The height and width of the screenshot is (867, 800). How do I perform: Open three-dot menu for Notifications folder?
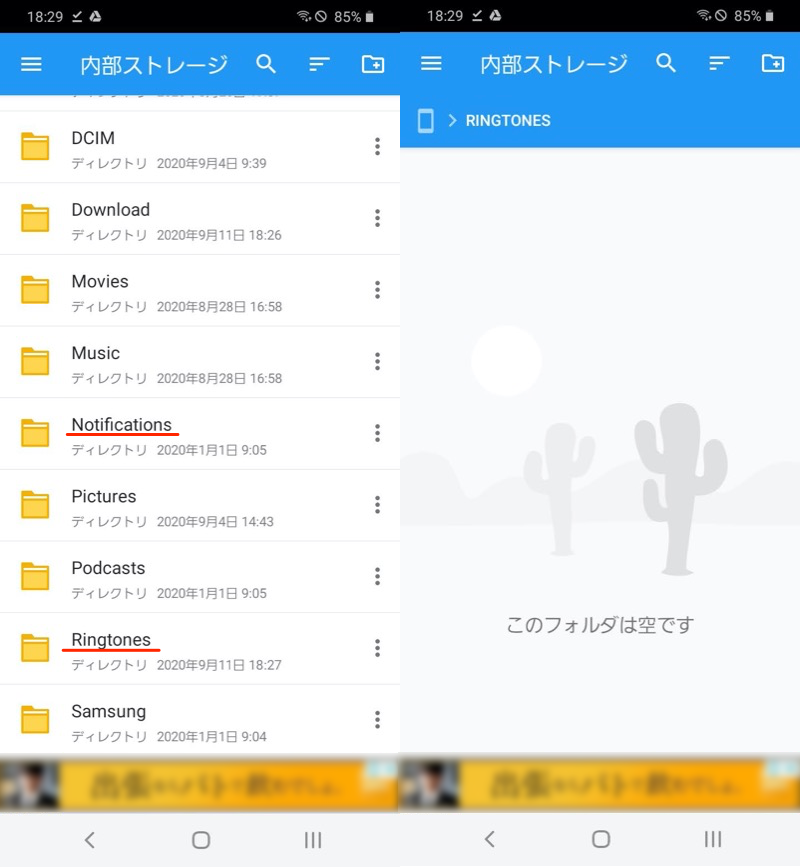click(x=377, y=433)
